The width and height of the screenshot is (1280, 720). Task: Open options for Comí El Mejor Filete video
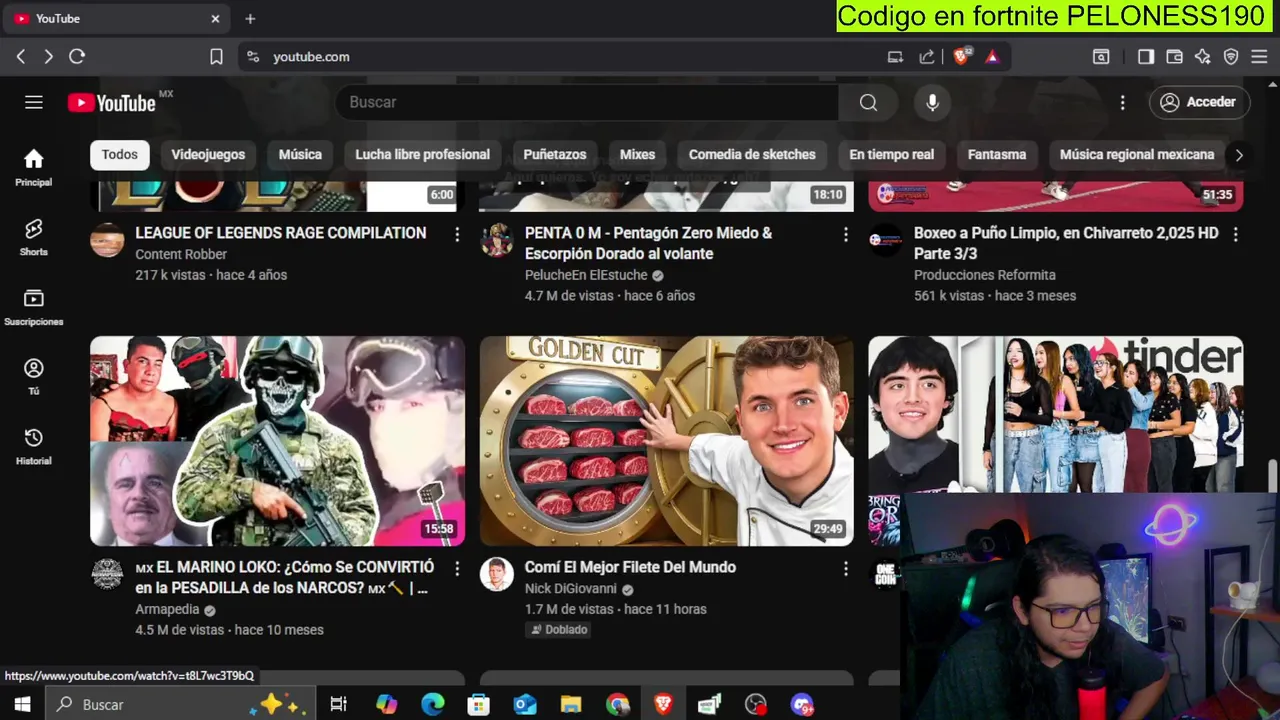pyautogui.click(x=846, y=568)
